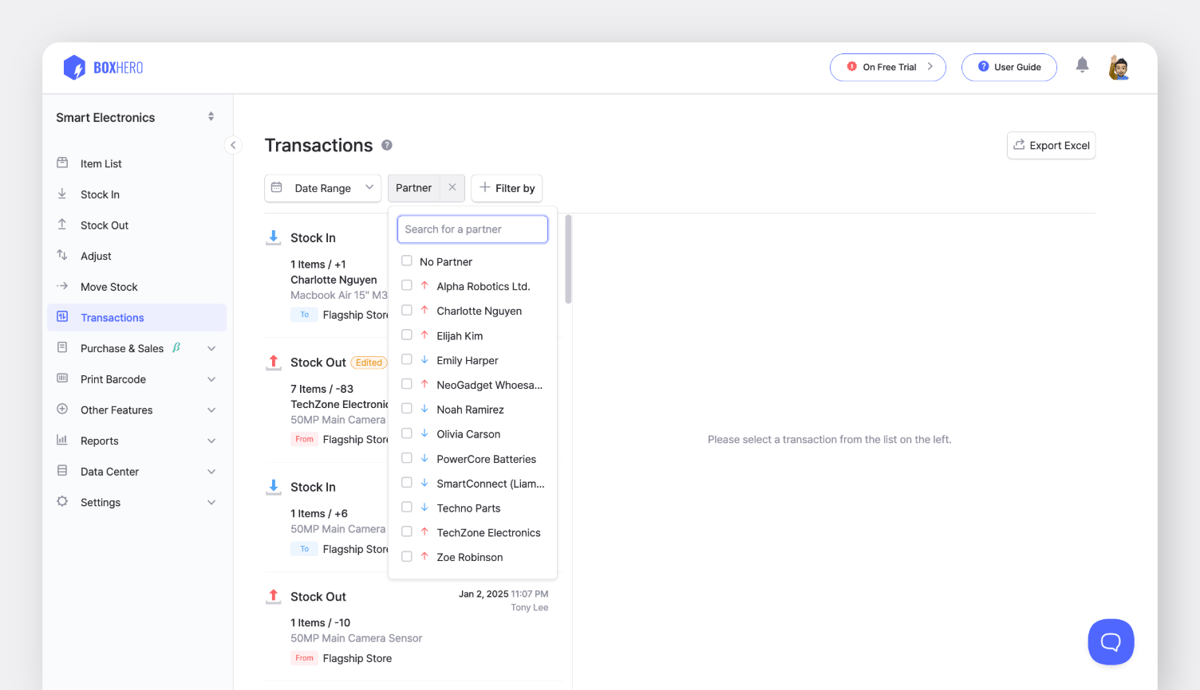
Task: Open the User Guide
Action: pos(1009,67)
